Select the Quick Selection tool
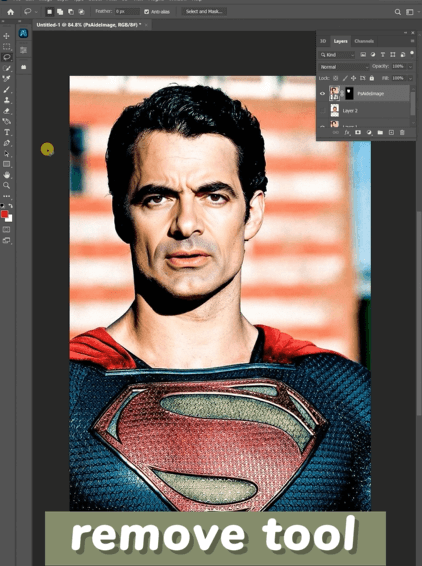Image resolution: width=422 pixels, height=566 pixels. [6, 68]
